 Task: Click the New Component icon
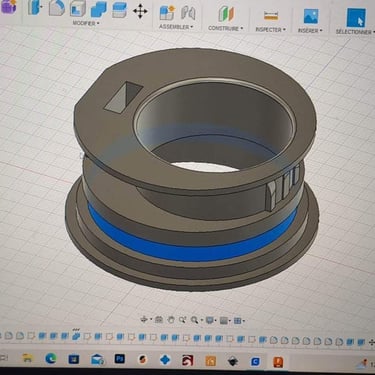point(167,13)
